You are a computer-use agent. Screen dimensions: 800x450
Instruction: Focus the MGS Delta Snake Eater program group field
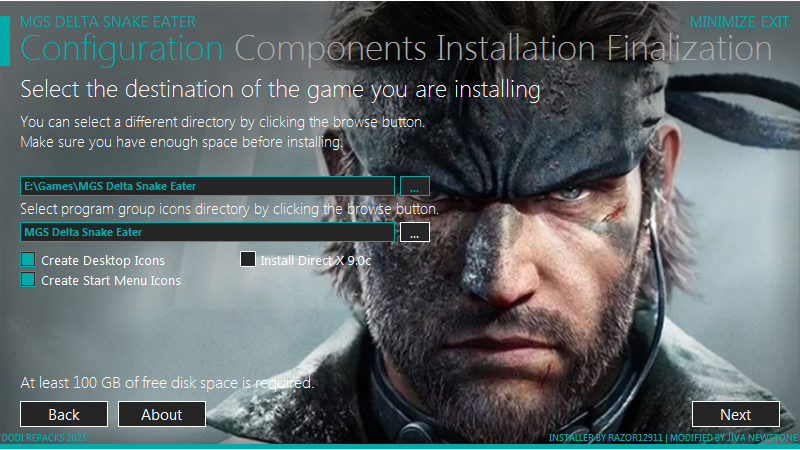[207, 232]
